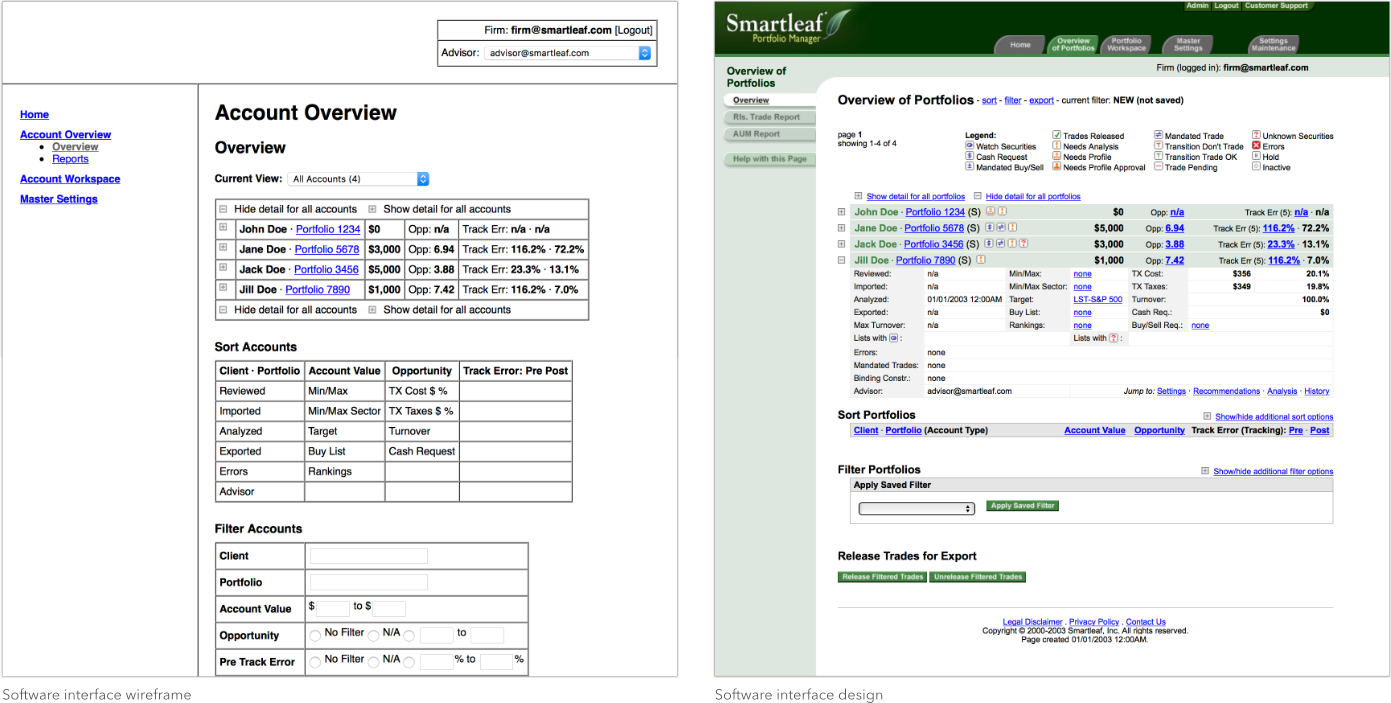Open the Current View 'All Accounts (4)' dropdown
Screen dimensions: 1391x703
tap(359, 179)
